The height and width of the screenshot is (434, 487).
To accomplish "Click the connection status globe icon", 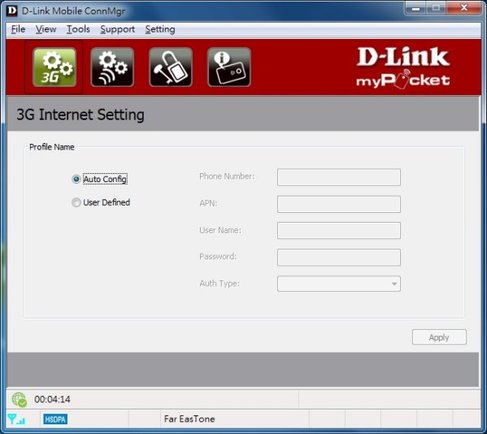I will [19, 399].
